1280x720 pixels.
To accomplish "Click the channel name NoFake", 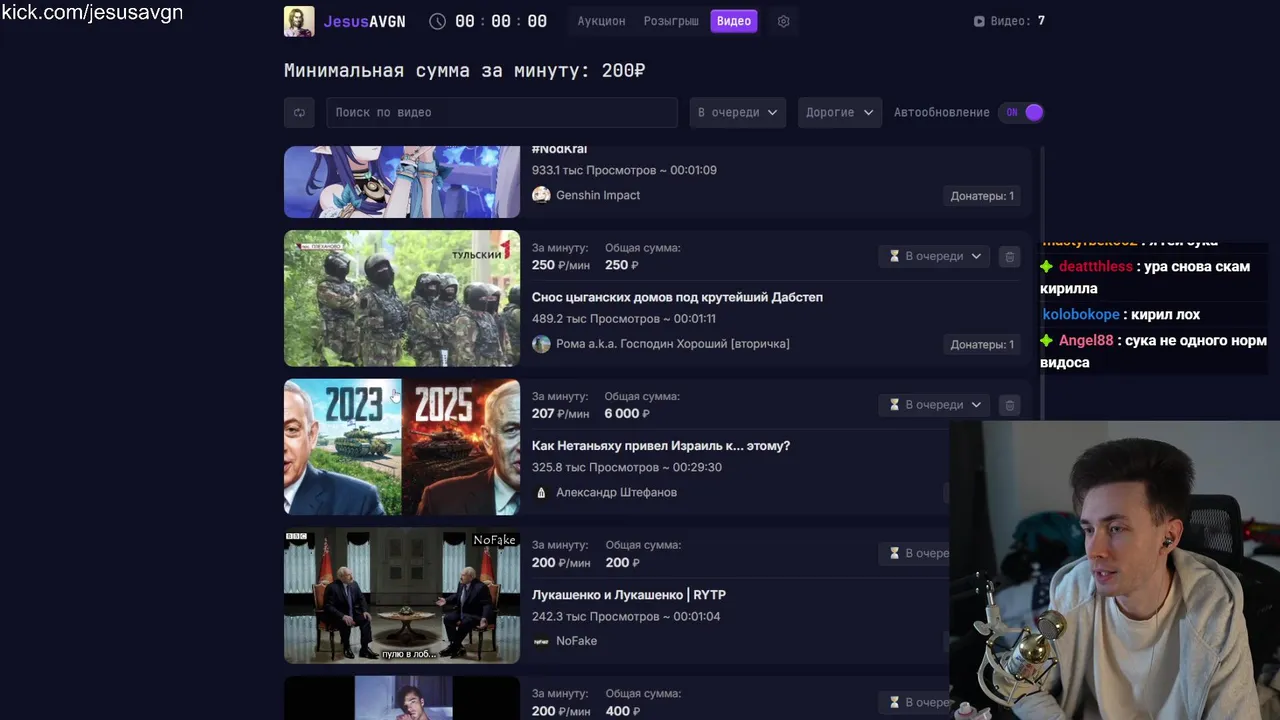I will (x=576, y=641).
